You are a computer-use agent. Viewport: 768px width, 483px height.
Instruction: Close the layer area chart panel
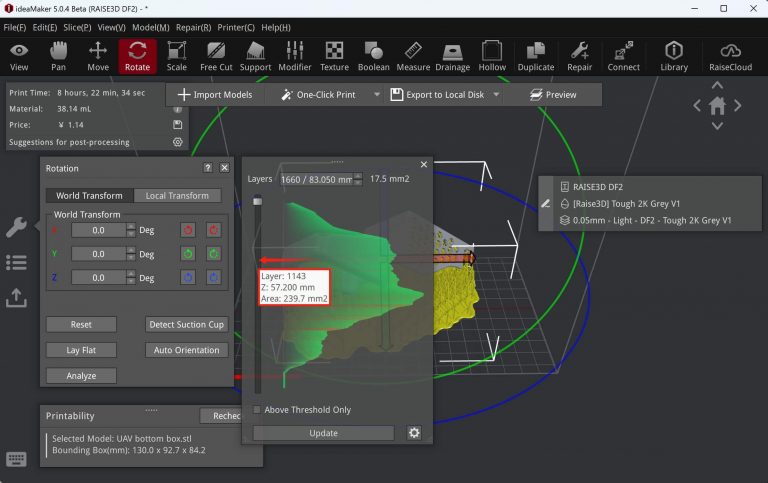point(424,165)
